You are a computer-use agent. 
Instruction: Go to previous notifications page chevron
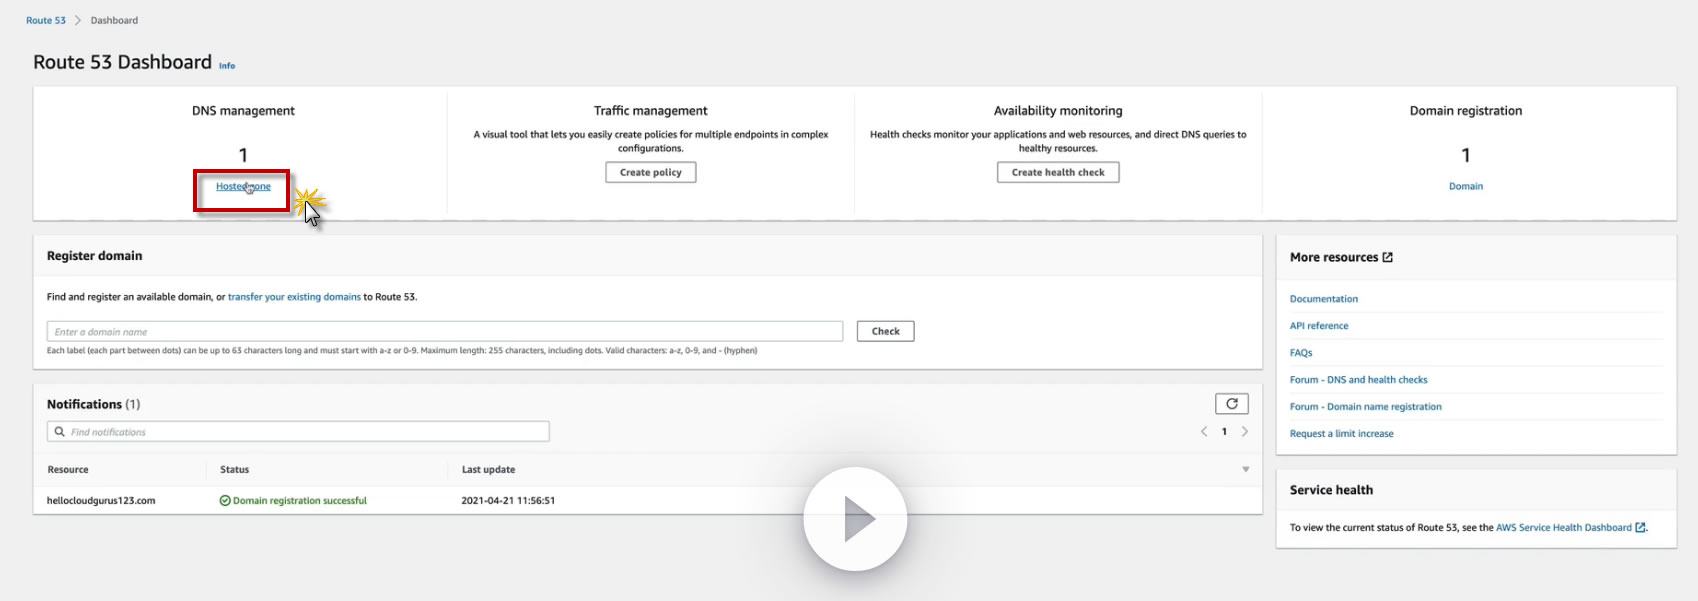[x=1204, y=432]
